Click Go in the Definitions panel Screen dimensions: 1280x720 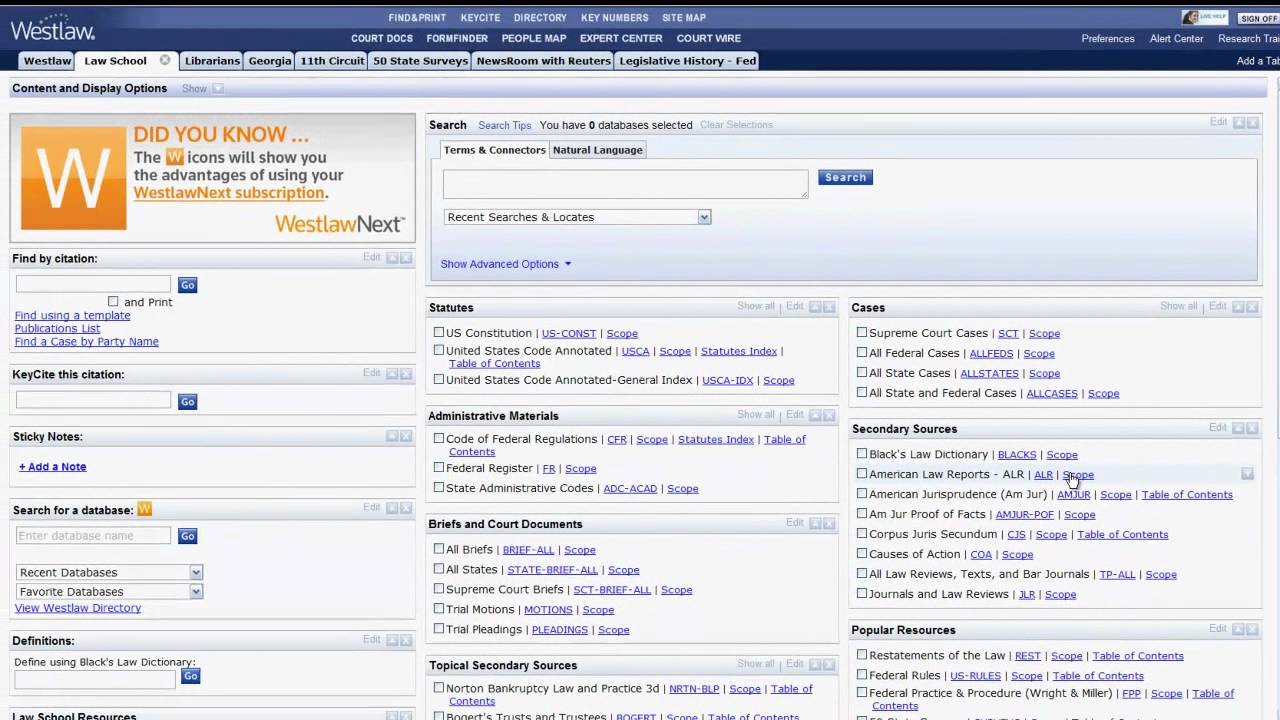pos(190,677)
